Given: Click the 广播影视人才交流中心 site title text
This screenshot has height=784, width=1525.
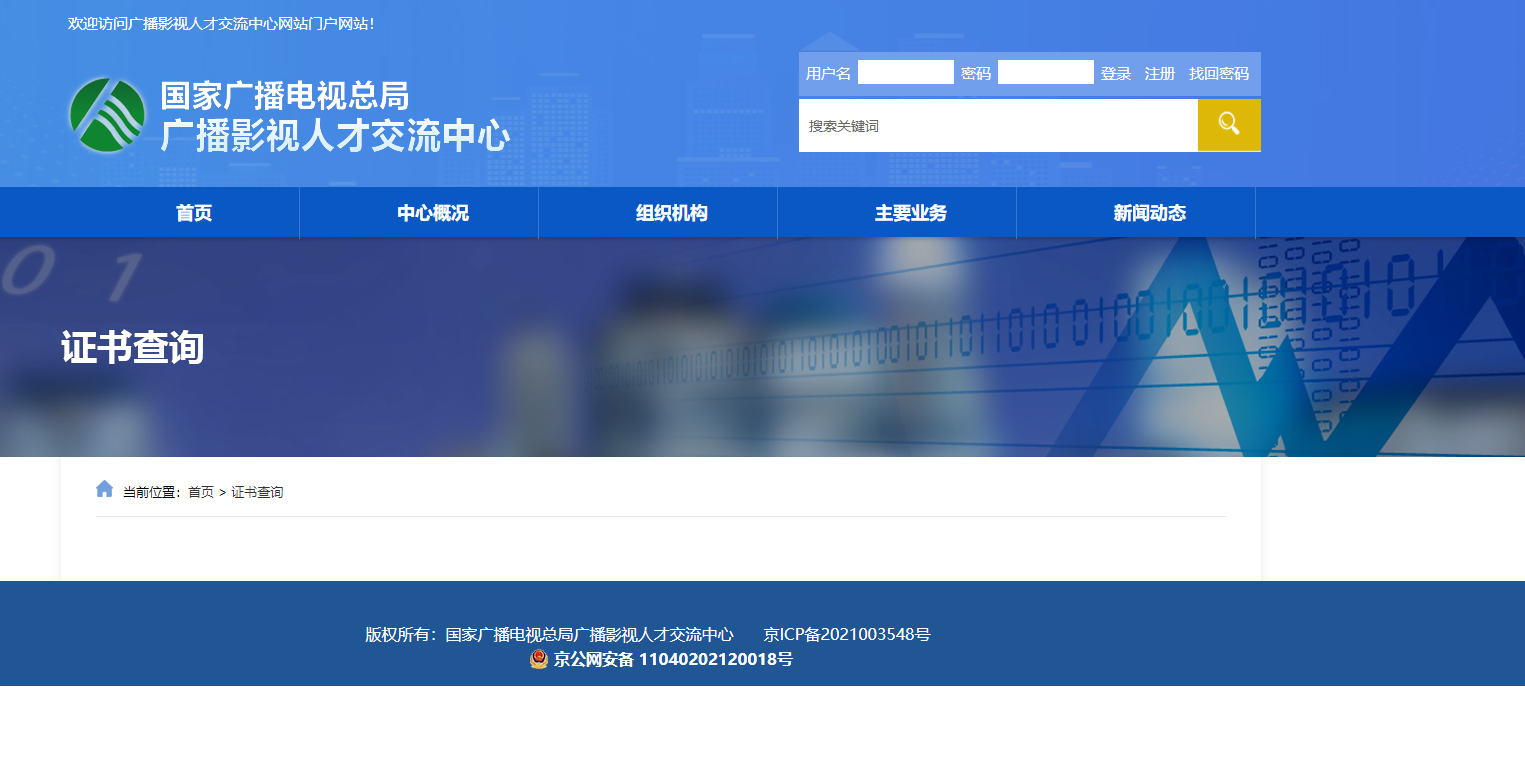Looking at the screenshot, I should 335,136.
